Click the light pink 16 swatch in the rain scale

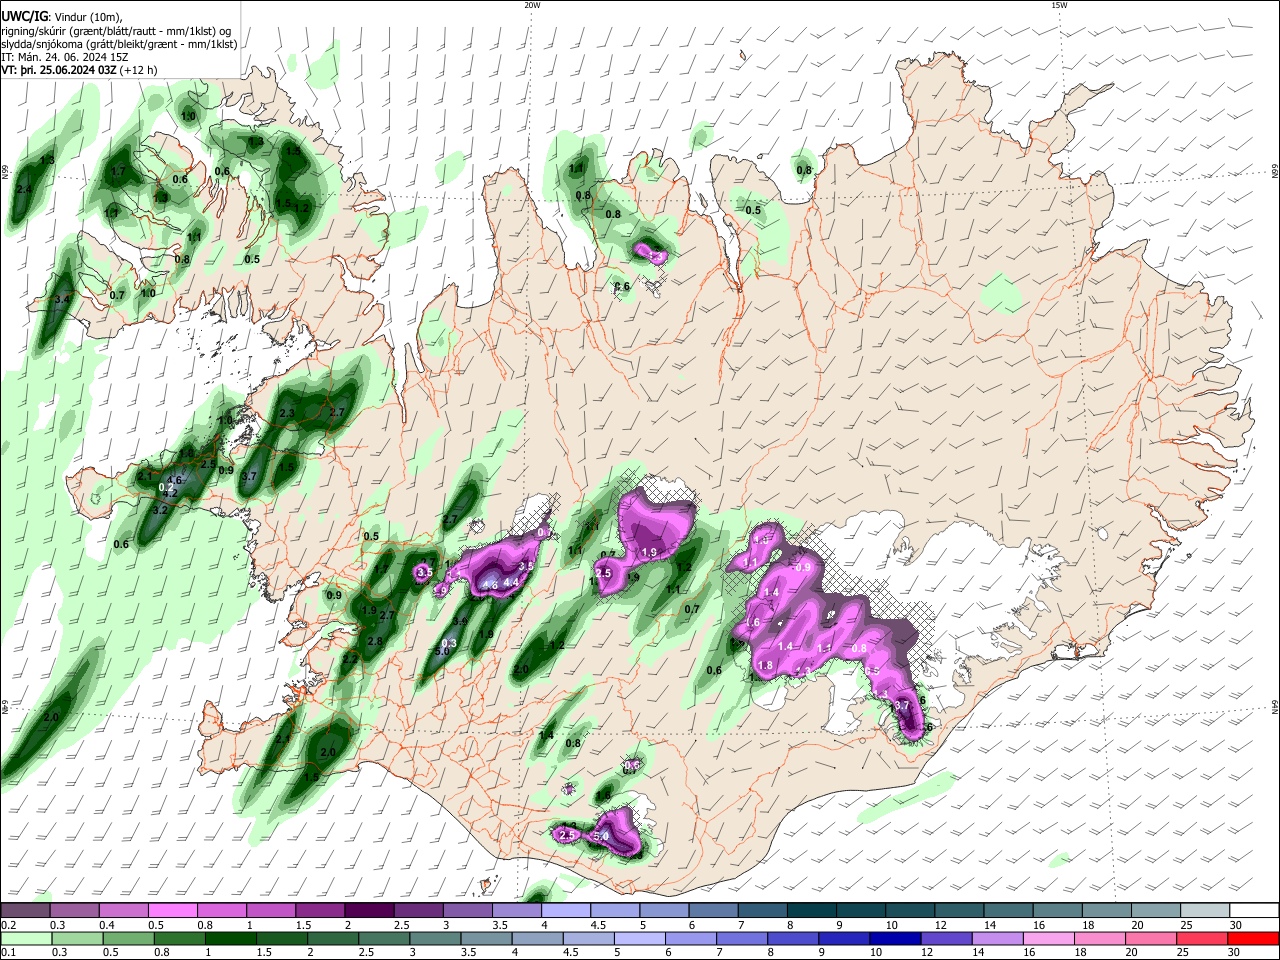[x=1050, y=939]
